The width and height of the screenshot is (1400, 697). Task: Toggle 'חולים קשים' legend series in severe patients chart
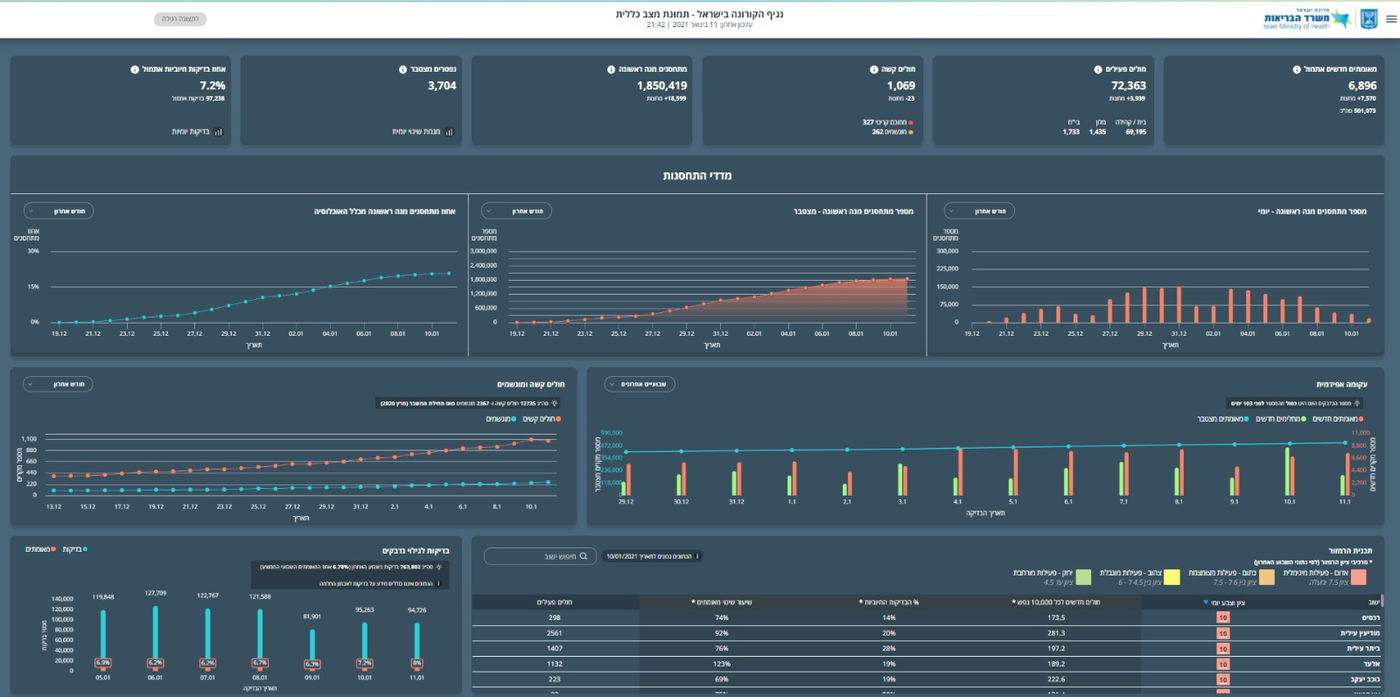[542, 419]
